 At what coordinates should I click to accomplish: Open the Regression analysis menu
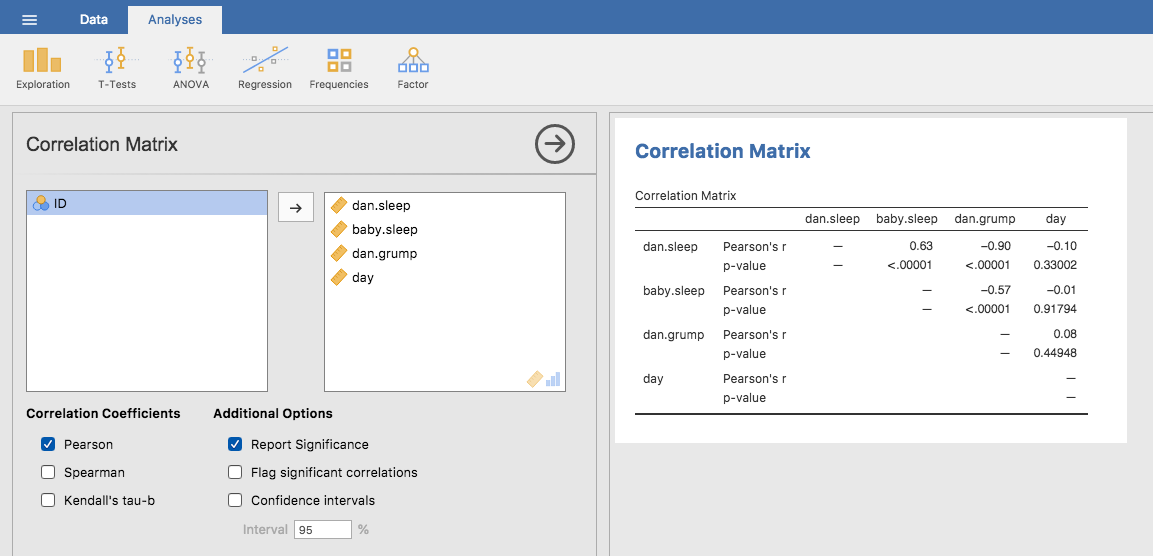coord(265,67)
